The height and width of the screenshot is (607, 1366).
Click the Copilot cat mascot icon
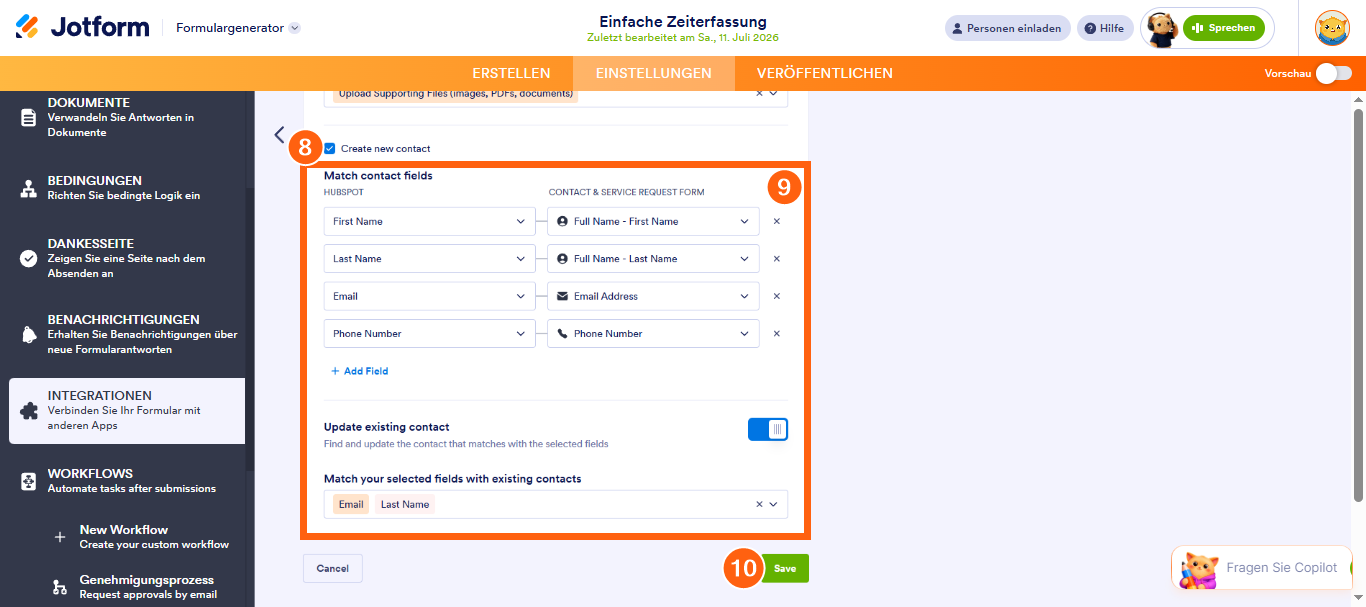[x=1197, y=569]
